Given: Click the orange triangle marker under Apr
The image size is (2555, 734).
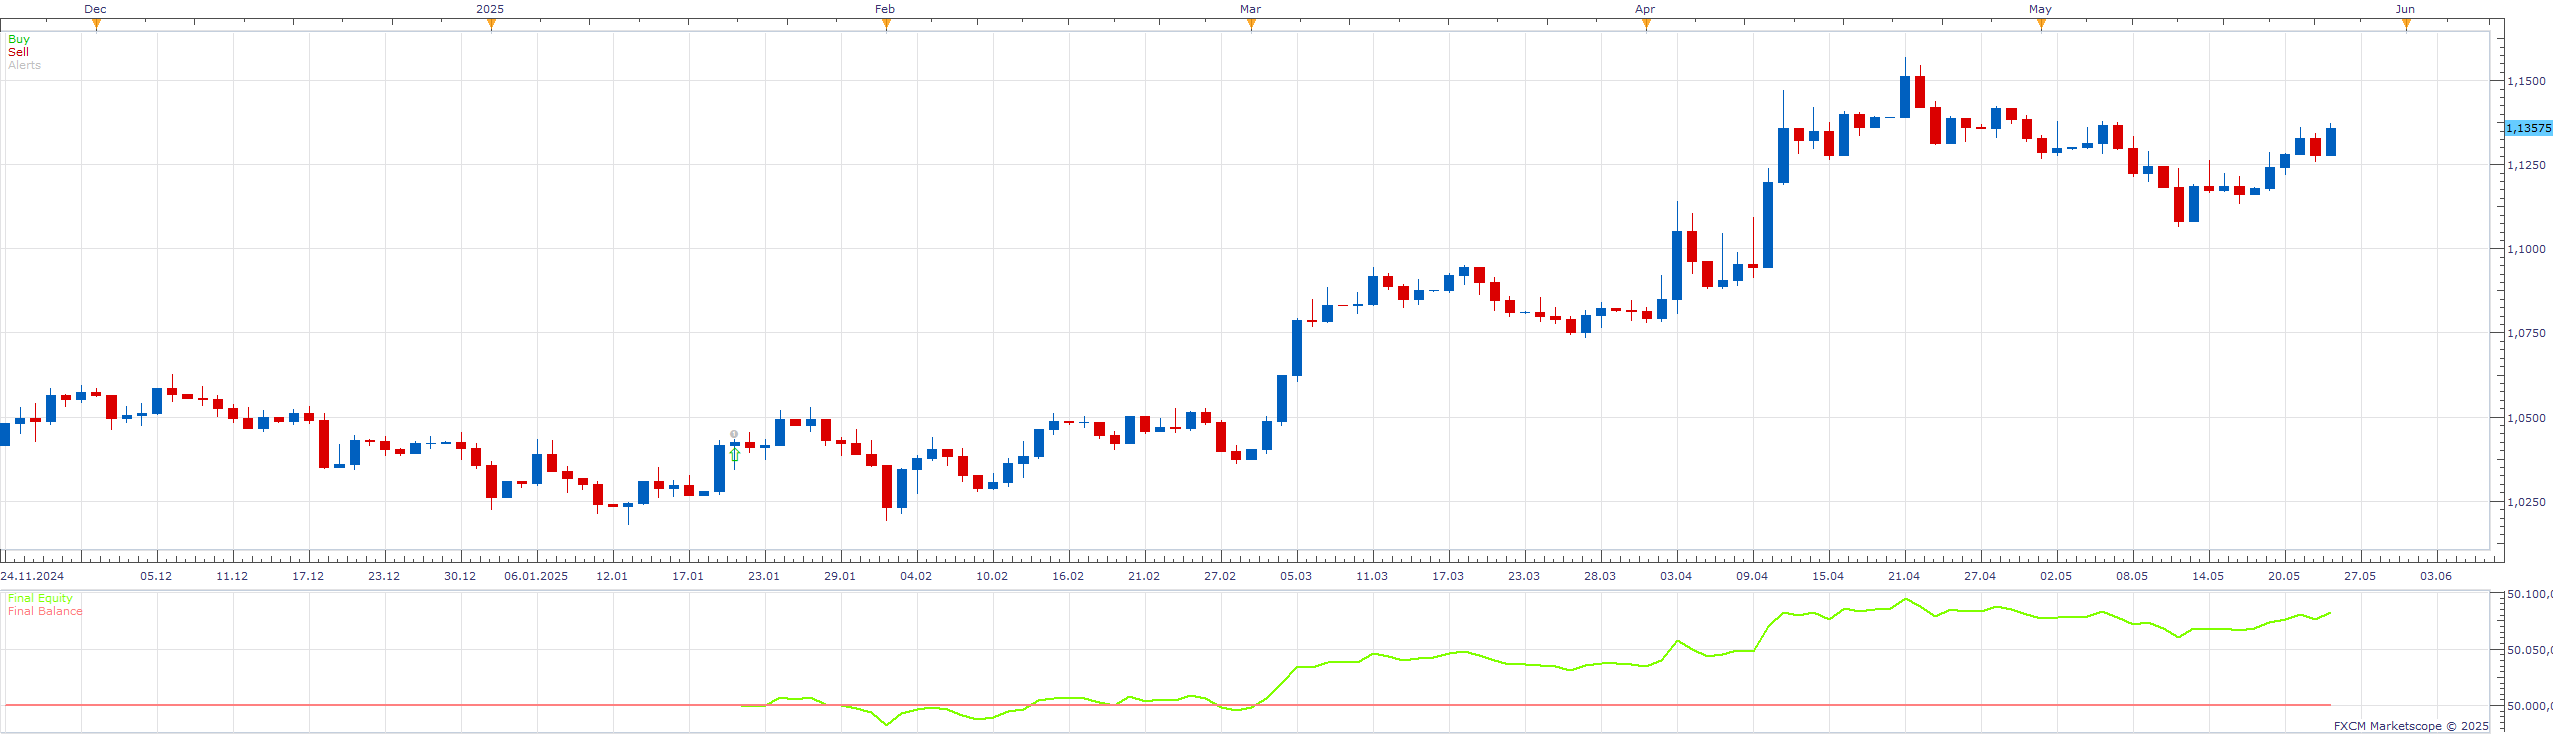Looking at the screenshot, I should click(1646, 24).
